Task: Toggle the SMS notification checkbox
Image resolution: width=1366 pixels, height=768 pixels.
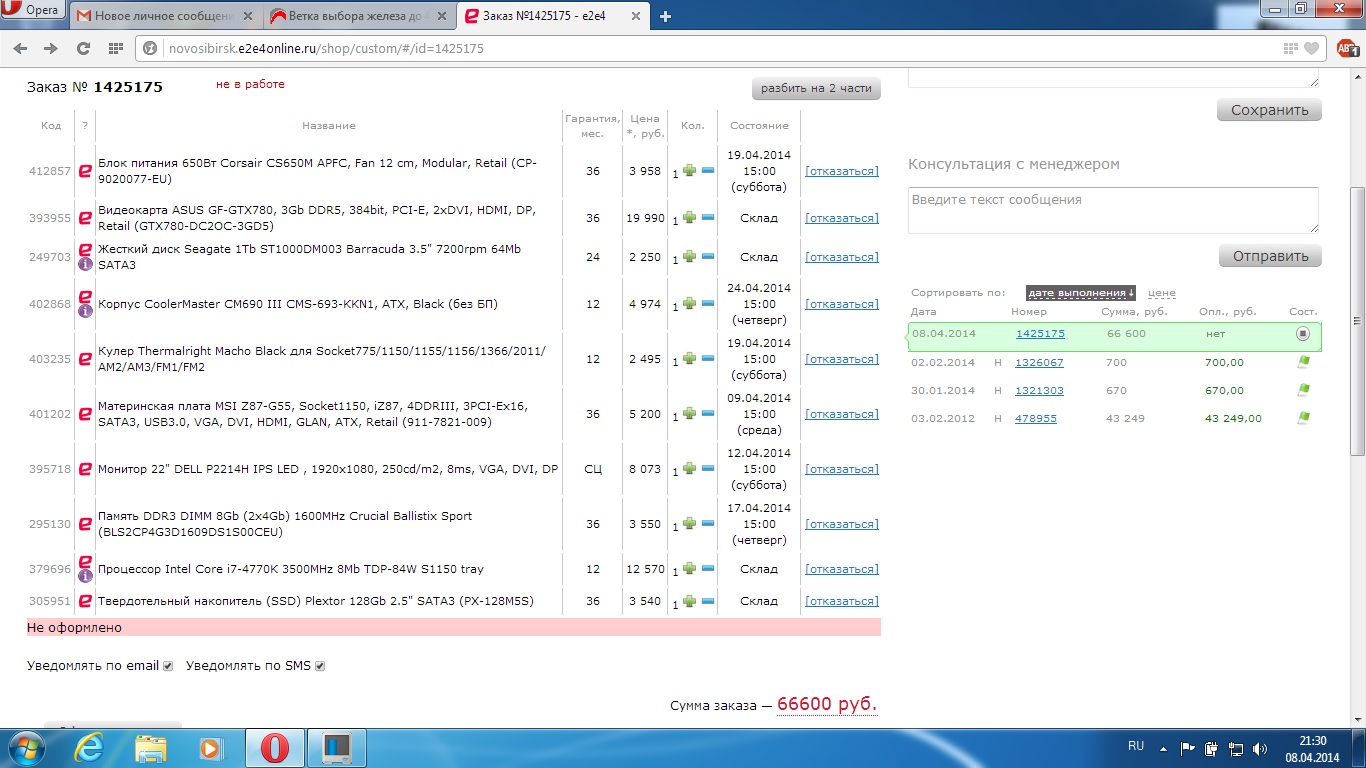Action: pyautogui.click(x=320, y=666)
